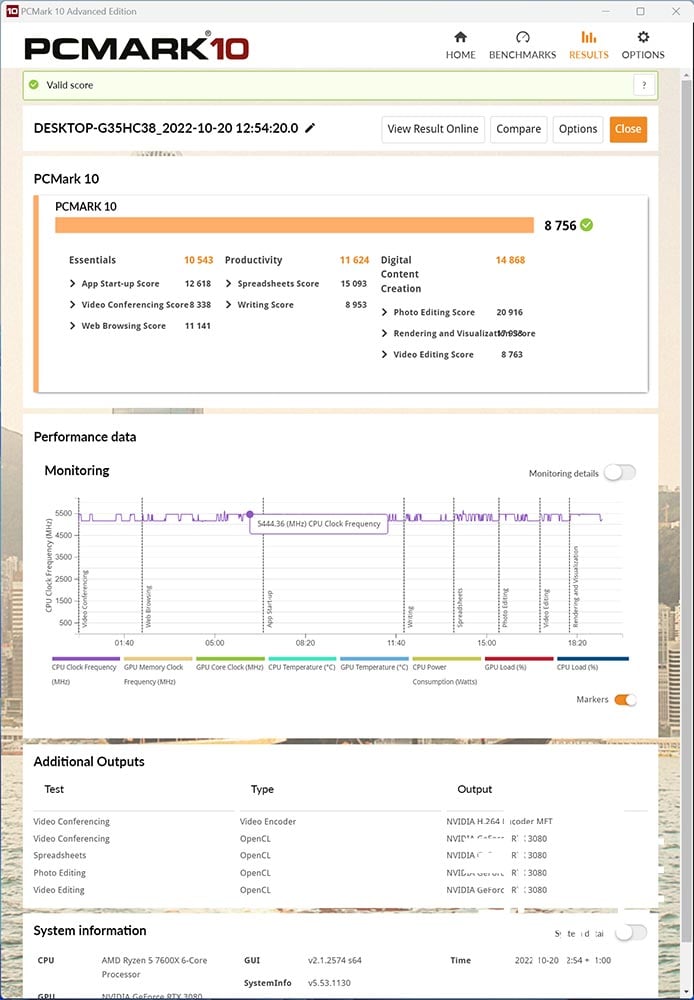The height and width of the screenshot is (1000, 694).
Task: Expand Video Conferencing Score
Action: tap(73, 305)
